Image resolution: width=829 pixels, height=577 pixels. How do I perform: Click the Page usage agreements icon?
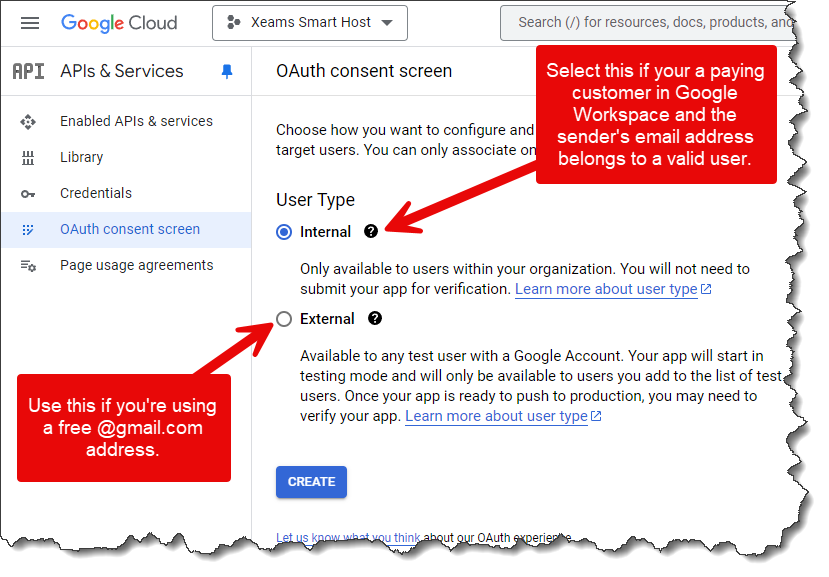(28, 265)
